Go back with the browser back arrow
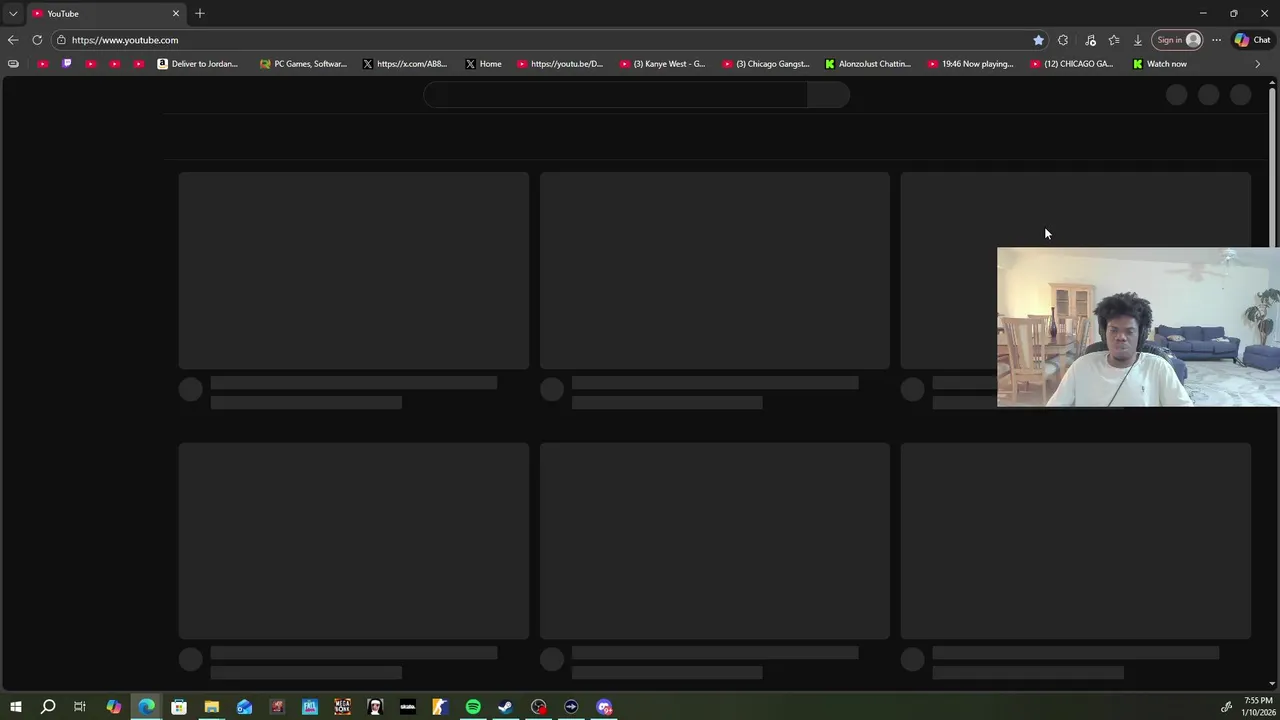 pyautogui.click(x=13, y=40)
